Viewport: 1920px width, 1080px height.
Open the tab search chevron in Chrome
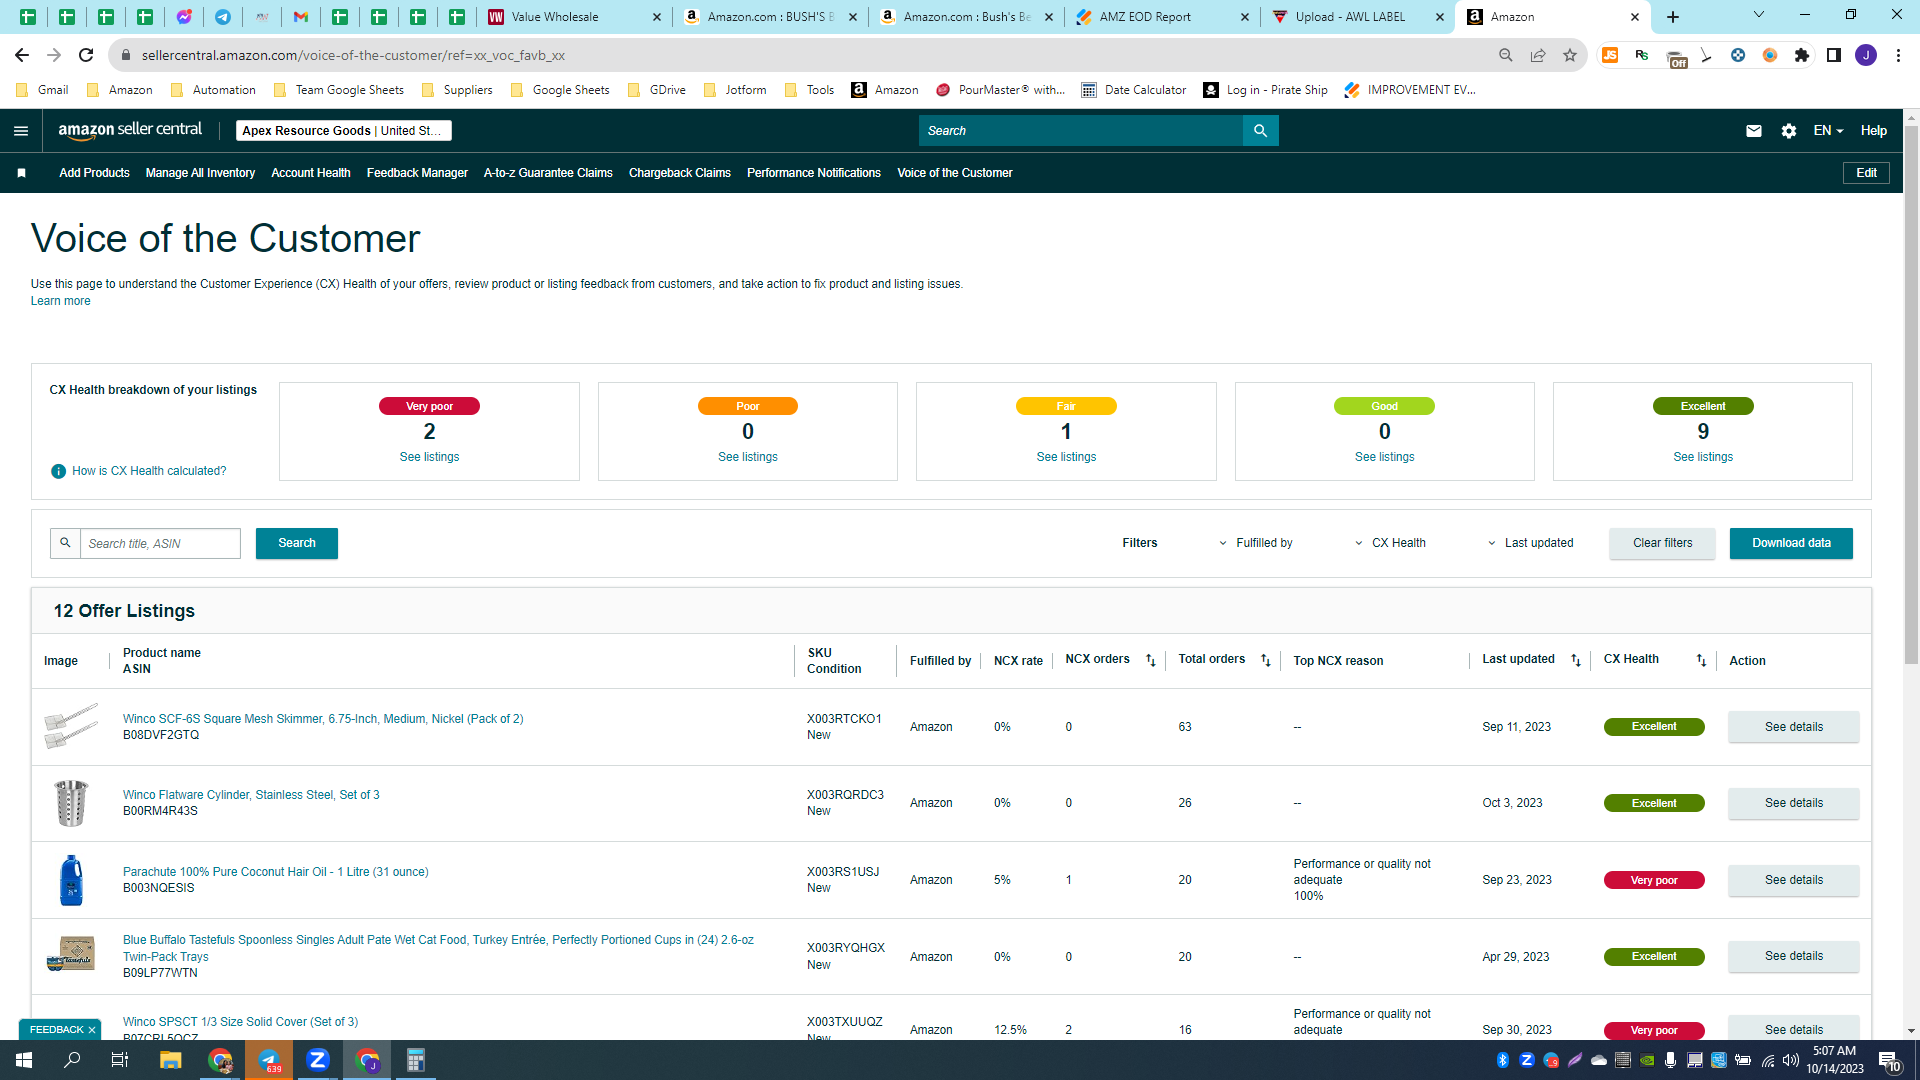click(x=1759, y=15)
